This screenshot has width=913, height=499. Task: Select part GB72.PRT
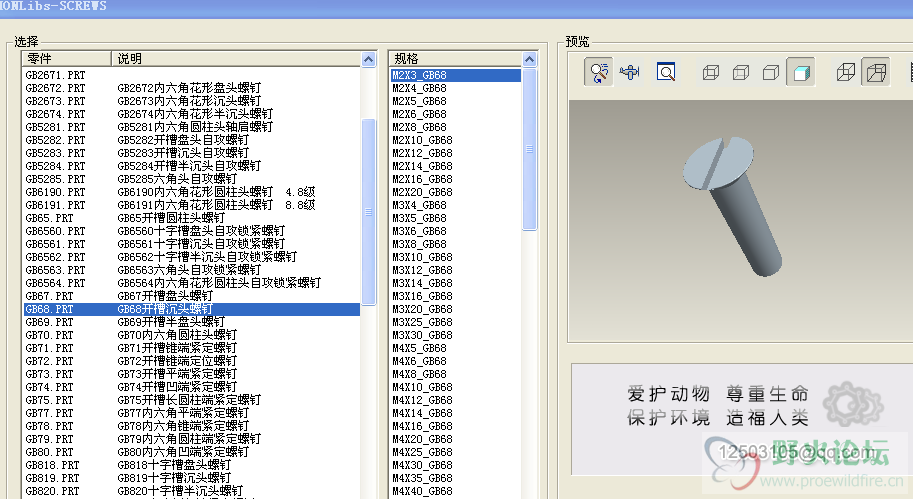192,361
